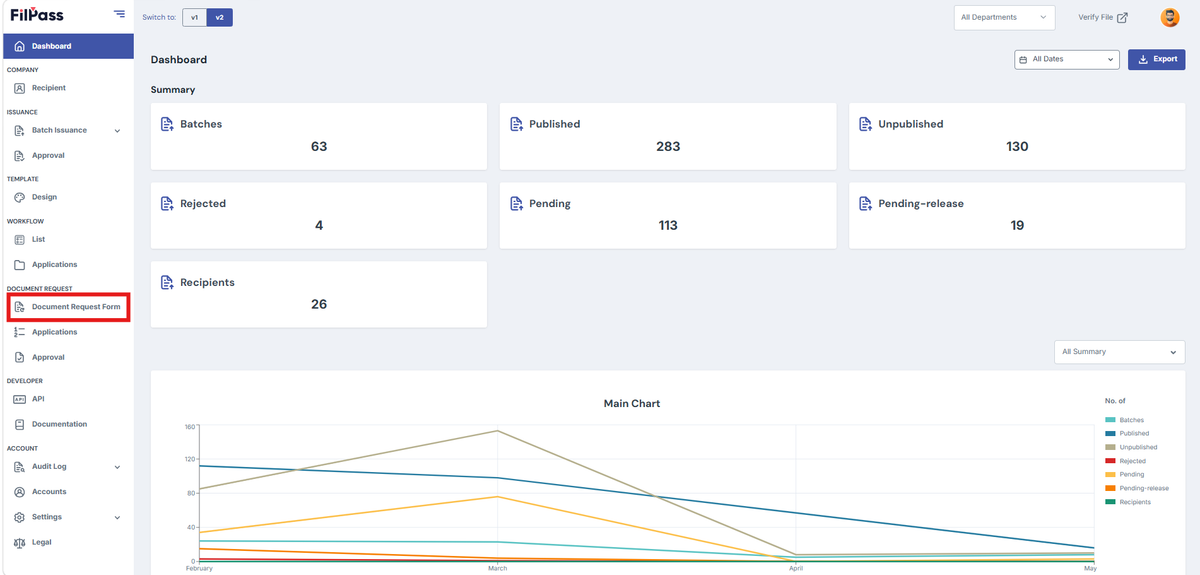Click the API developer icon
This screenshot has height=575, width=1200.
19,399
